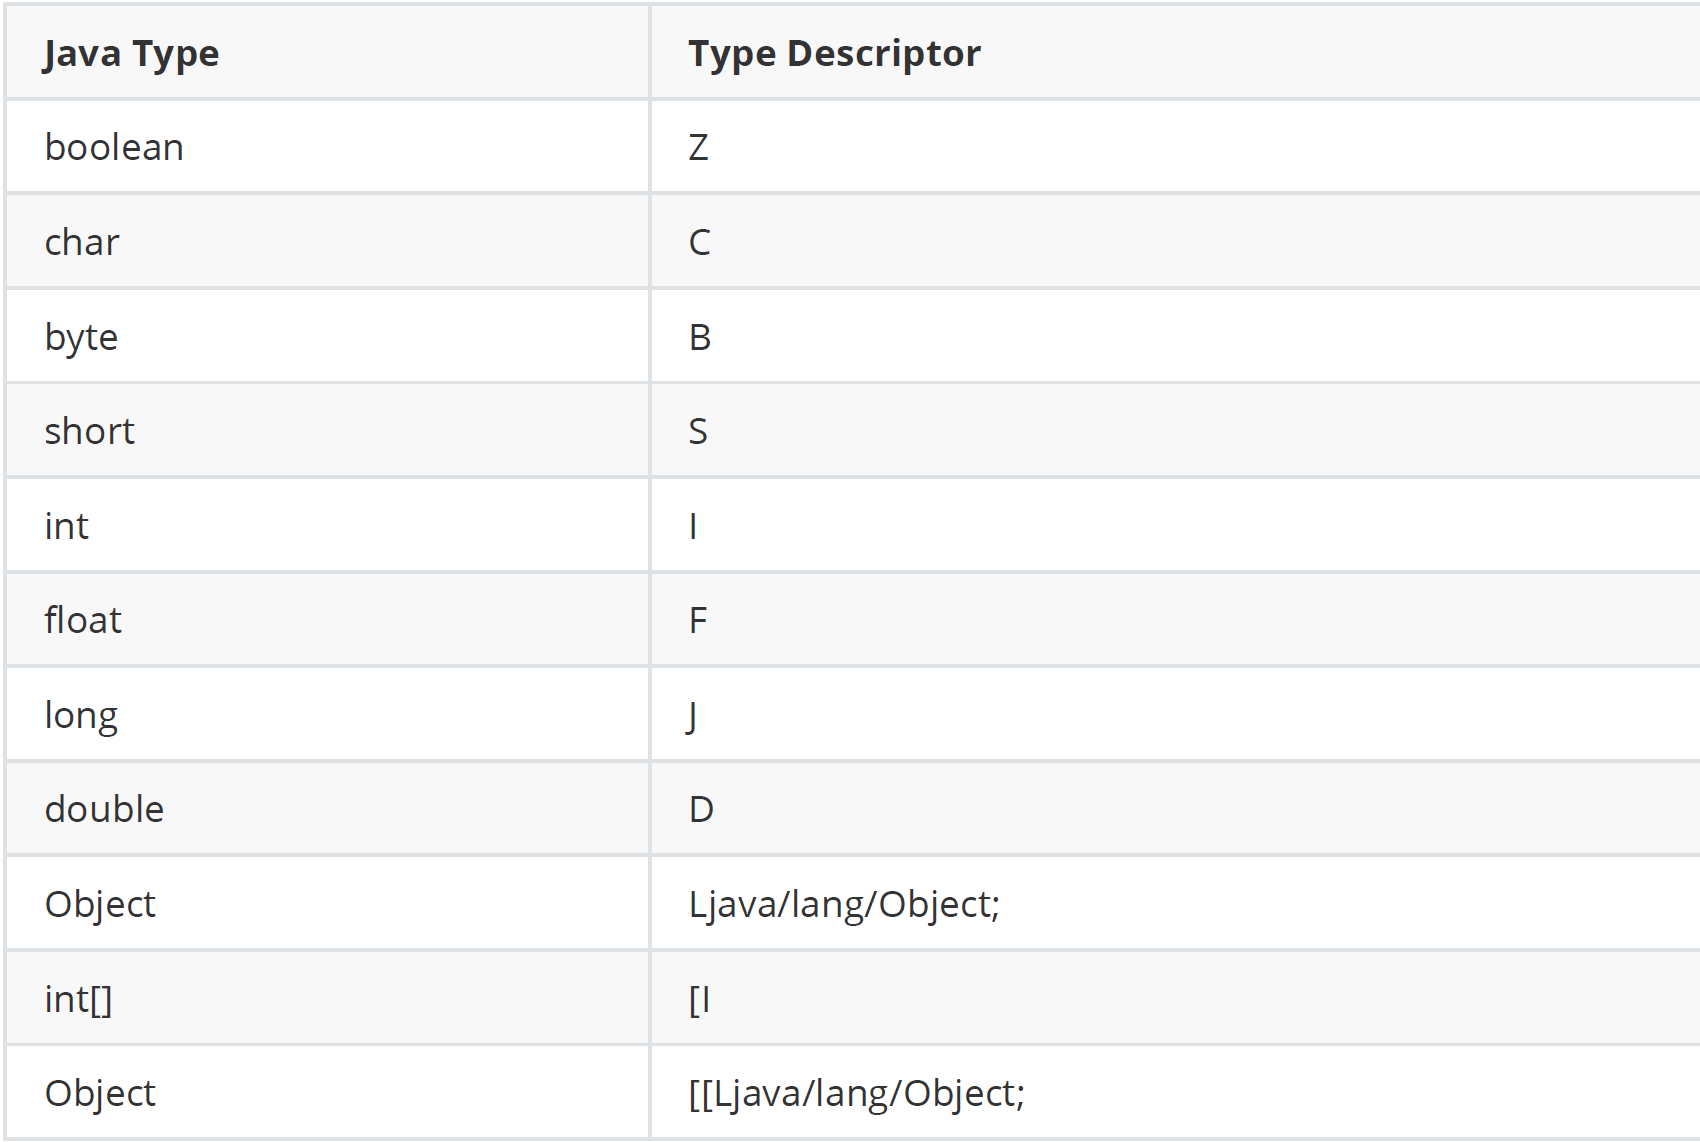Select the 'double' type cell
The height and width of the screenshot is (1142, 1700).
104,810
